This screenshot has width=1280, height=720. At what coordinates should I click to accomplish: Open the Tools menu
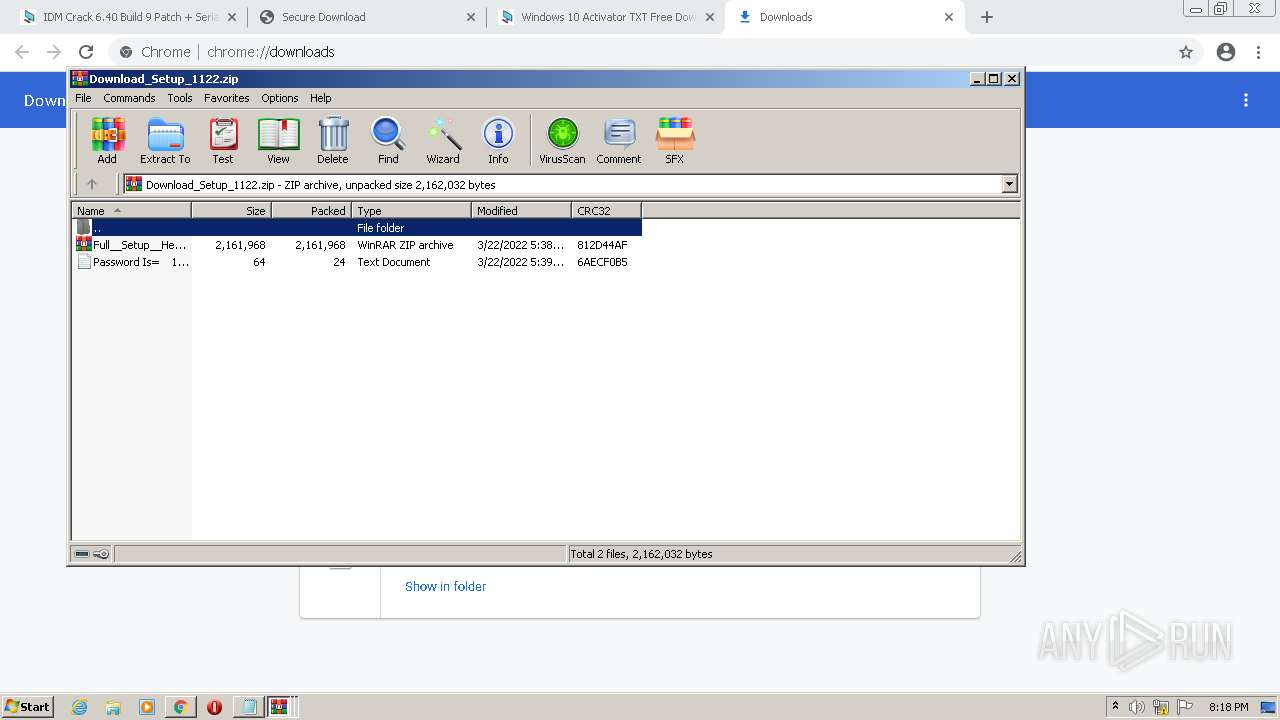[180, 98]
